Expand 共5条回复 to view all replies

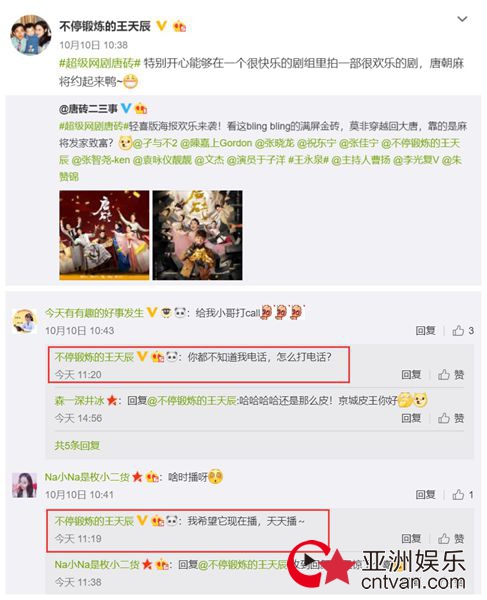(77, 445)
